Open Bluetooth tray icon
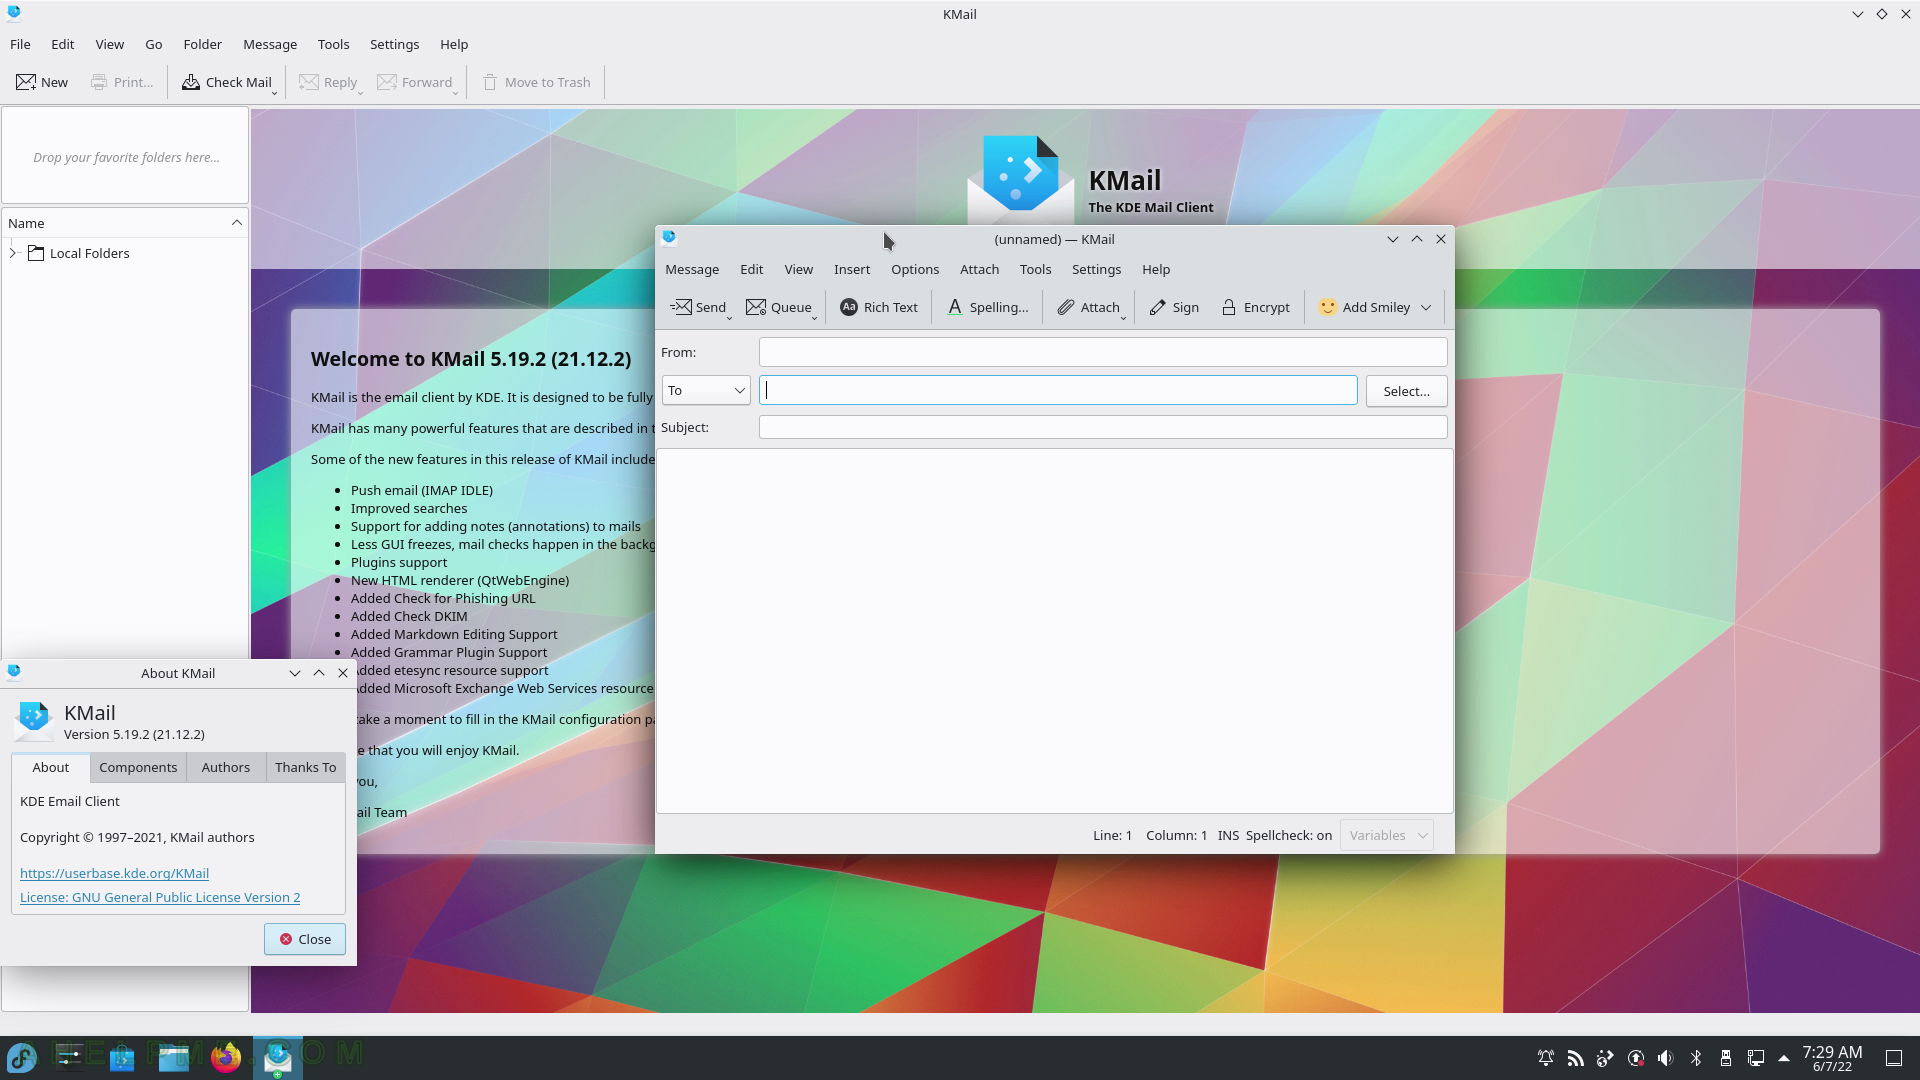Viewport: 1920px width, 1080px height. click(x=1696, y=1058)
